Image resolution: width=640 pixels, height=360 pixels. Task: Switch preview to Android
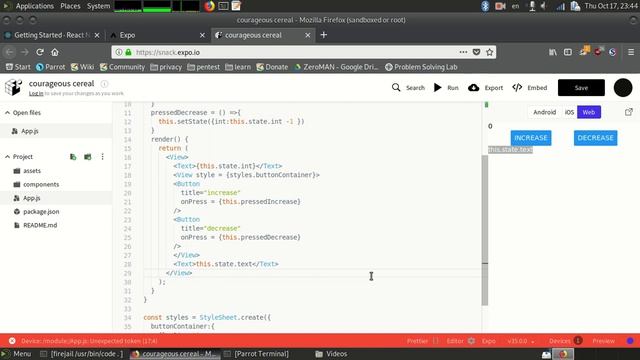point(544,112)
